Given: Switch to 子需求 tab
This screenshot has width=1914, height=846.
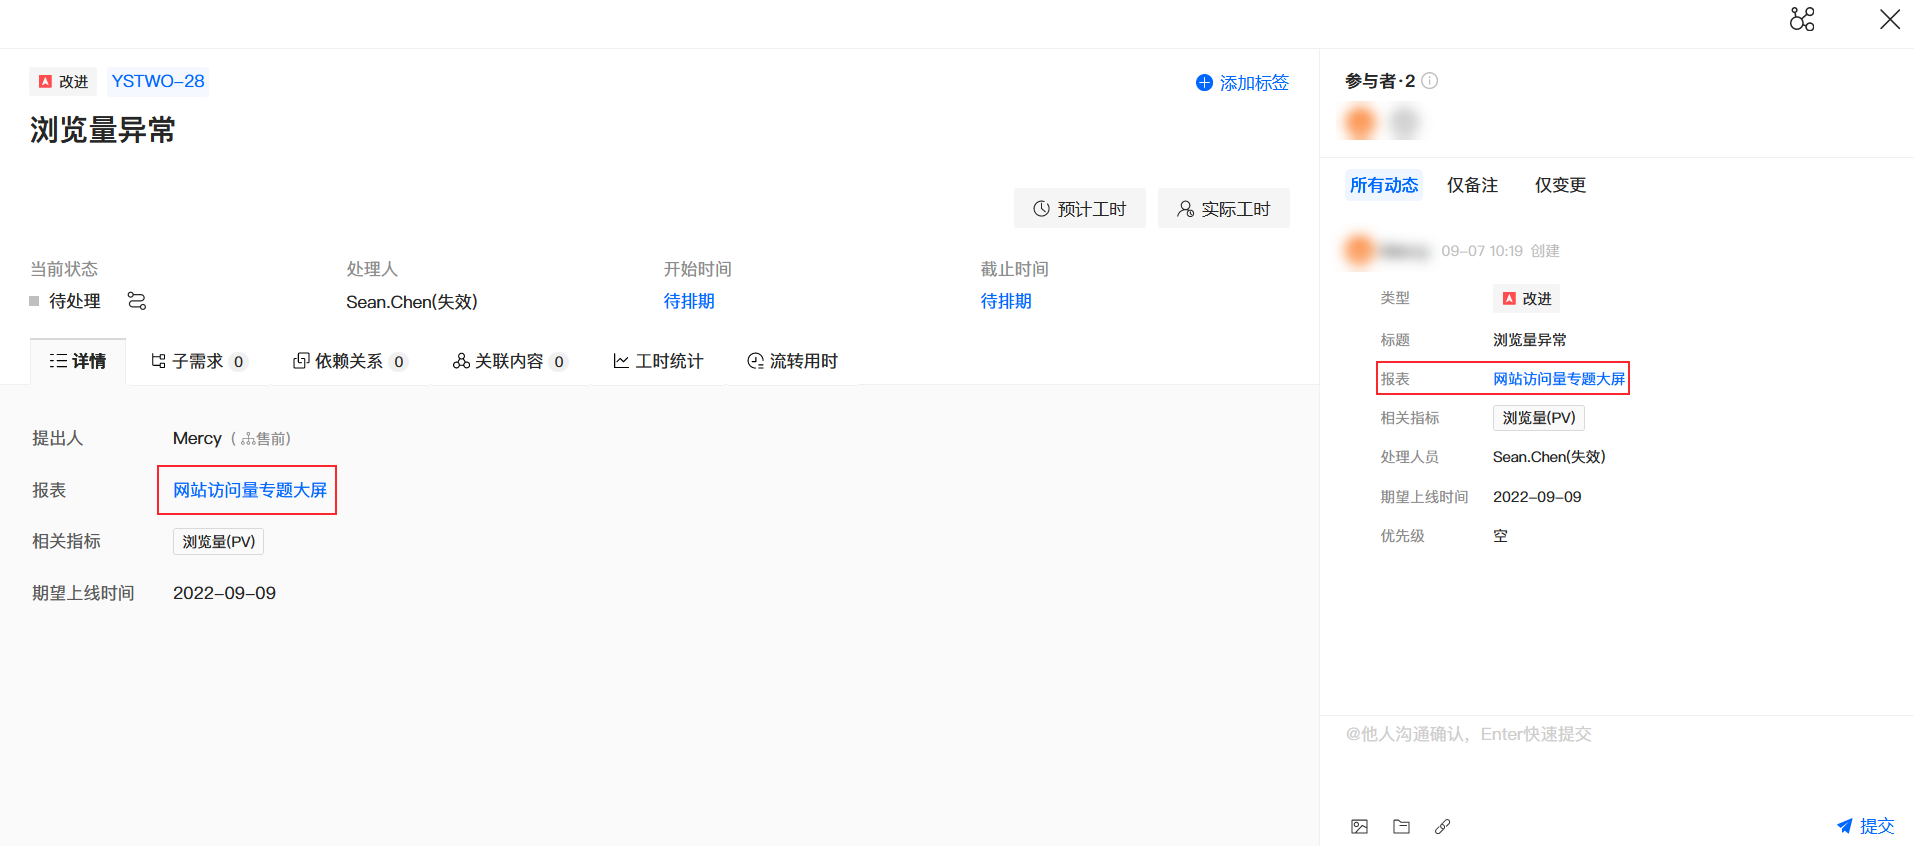Looking at the screenshot, I should point(198,361).
